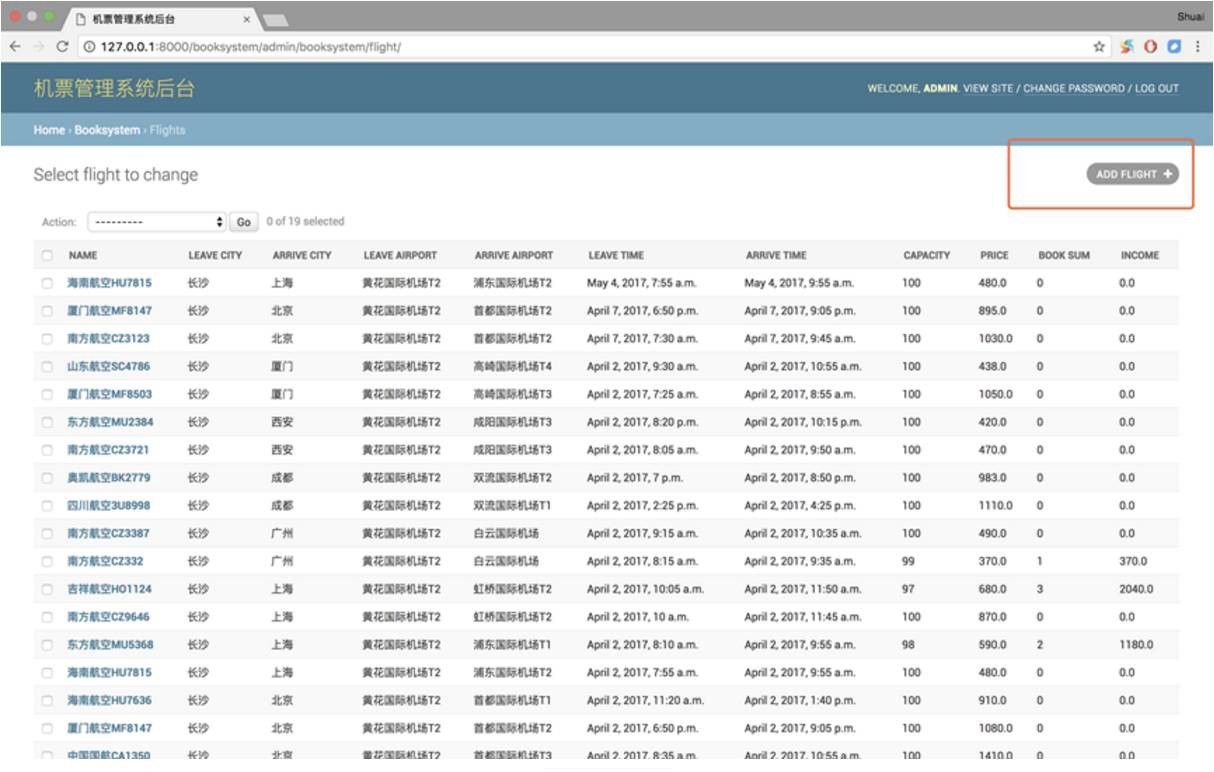Go to Home breadcrumb
The image size is (1214, 772).
pyautogui.click(x=49, y=130)
